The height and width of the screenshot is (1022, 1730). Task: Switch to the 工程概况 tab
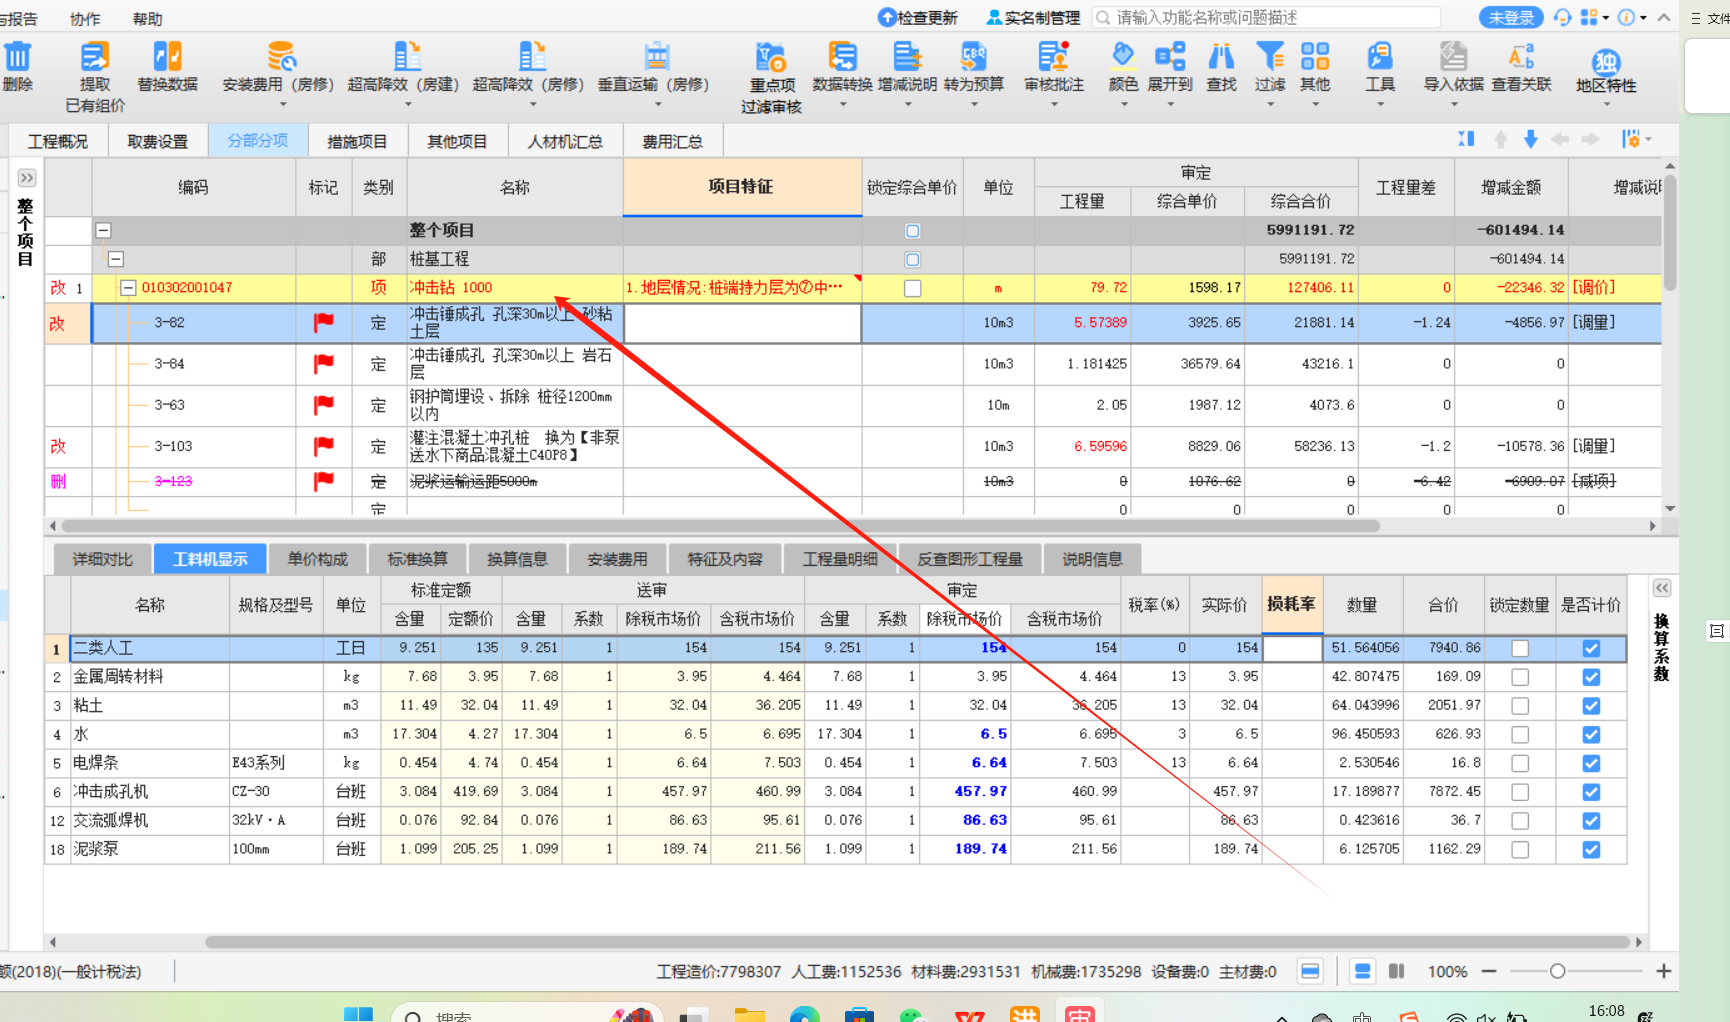[57, 141]
